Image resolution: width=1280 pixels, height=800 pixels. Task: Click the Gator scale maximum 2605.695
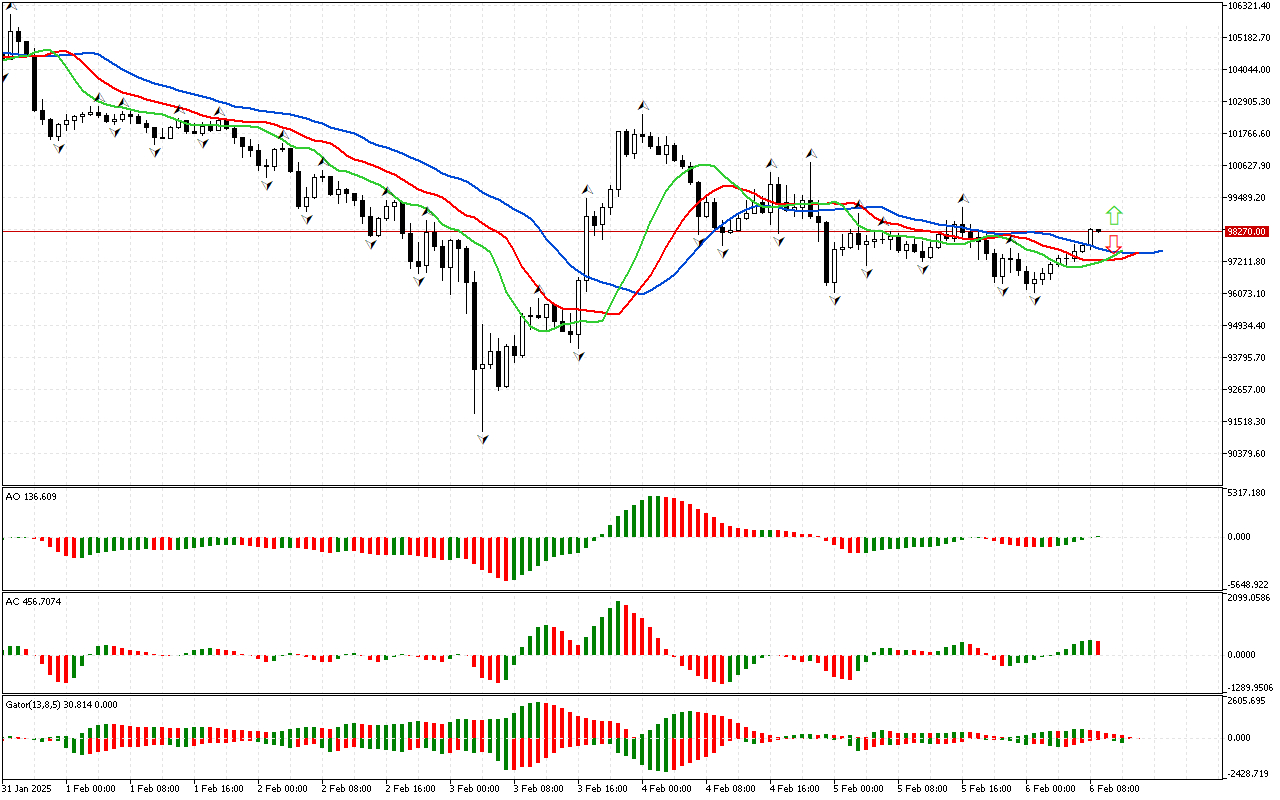[1247, 703]
